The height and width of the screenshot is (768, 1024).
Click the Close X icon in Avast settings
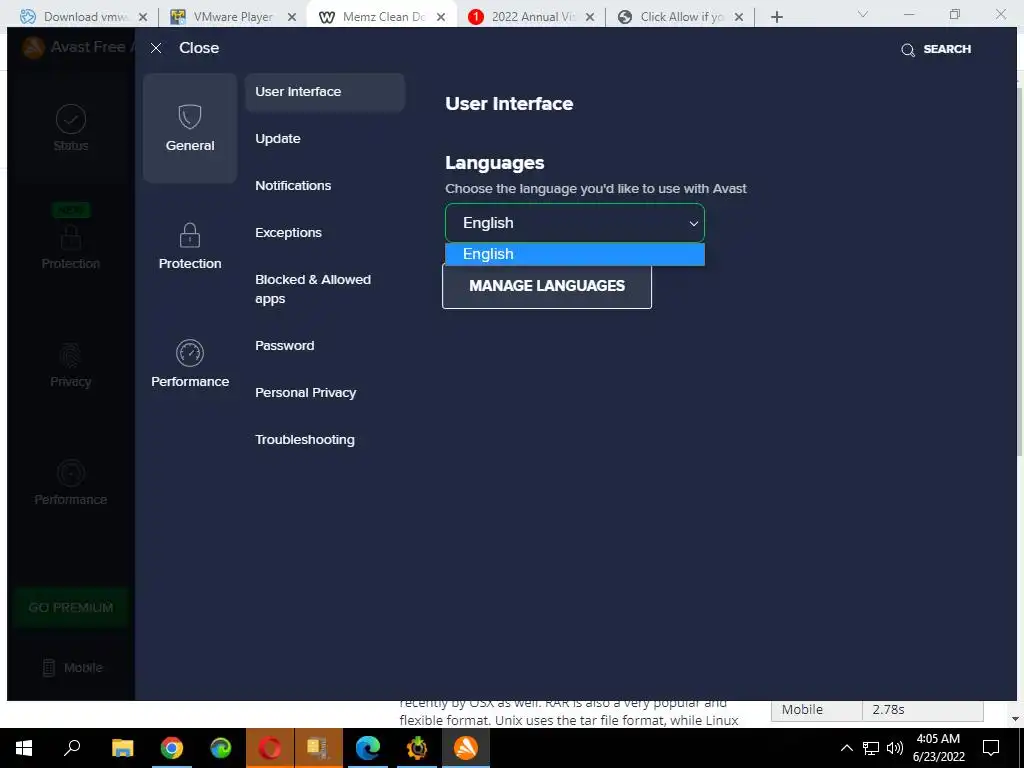[155, 48]
